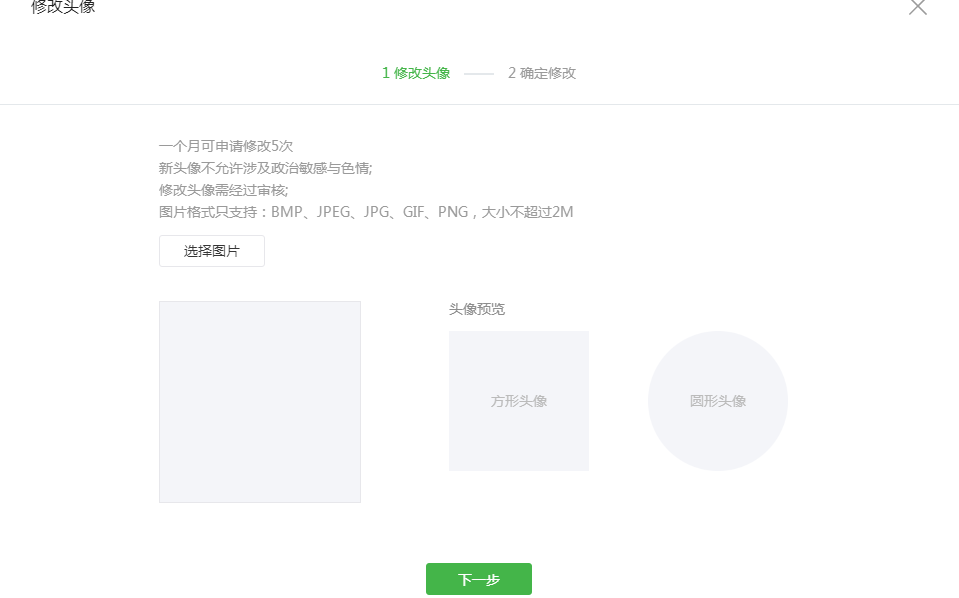Click the connector line between the two steps
959x598 pixels.
[x=479, y=74]
